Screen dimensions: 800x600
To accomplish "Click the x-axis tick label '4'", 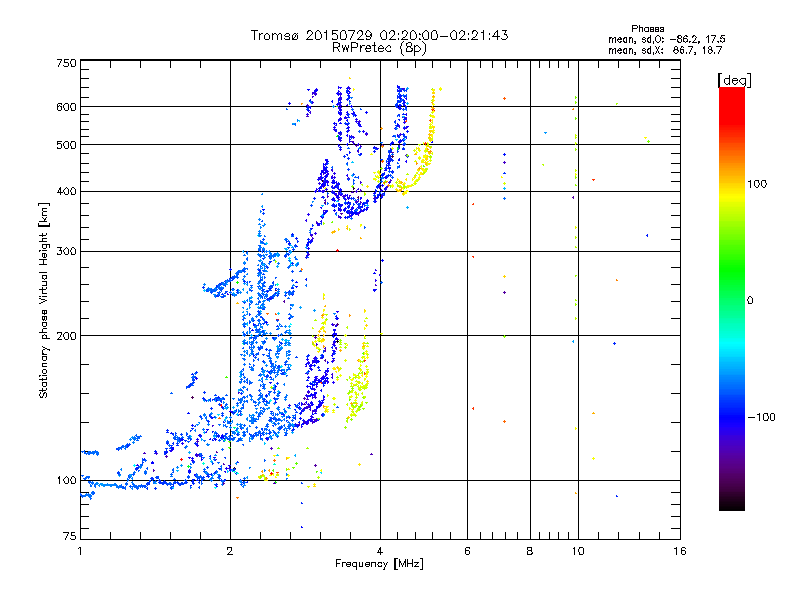I will [x=380, y=551].
